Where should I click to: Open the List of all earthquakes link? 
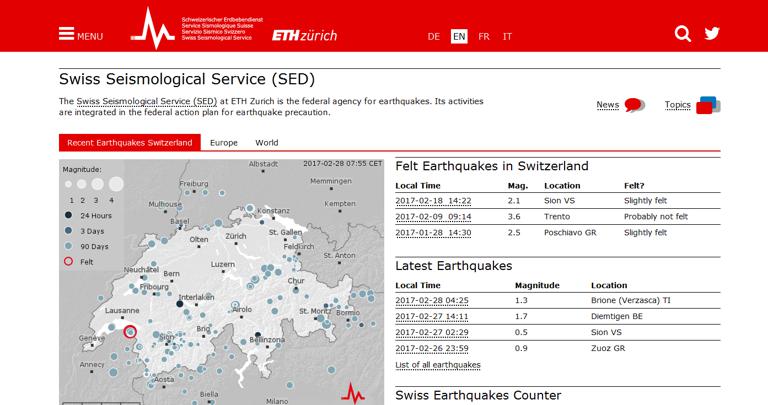[438, 365]
